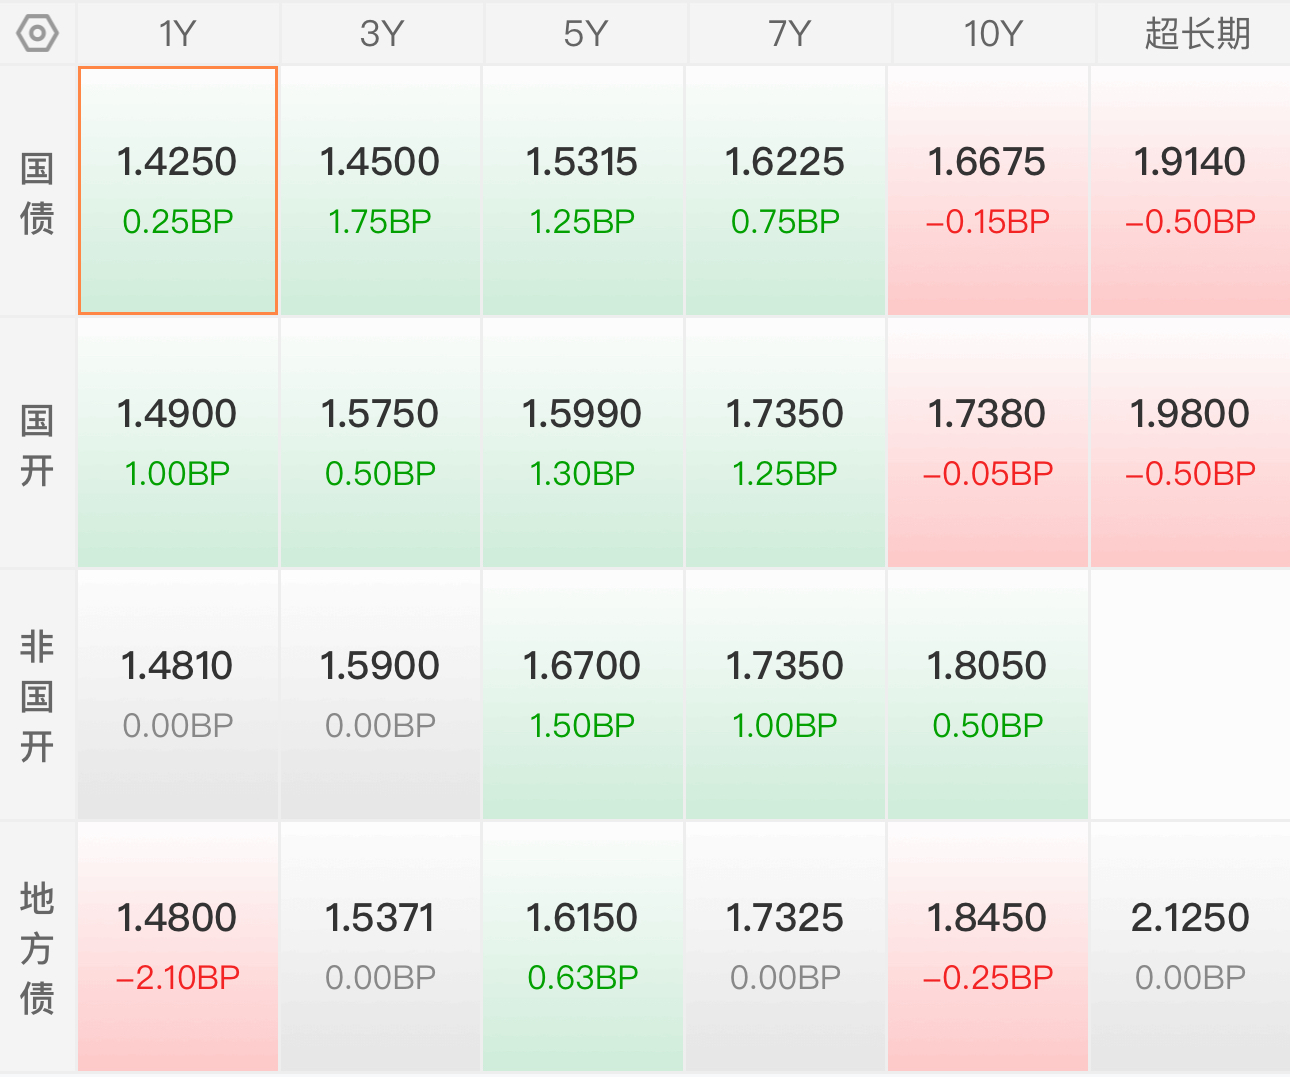The image size is (1290, 1077).
Task: Open the 1.4810 非国开 1Y cell
Action: point(178,694)
